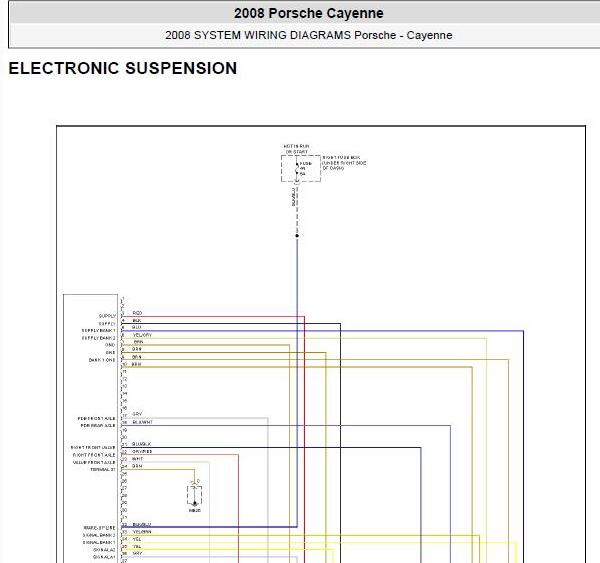Click the "GRY" wire label at pin 17
Screen dimensions: 600x563
pyautogui.click(x=137, y=414)
